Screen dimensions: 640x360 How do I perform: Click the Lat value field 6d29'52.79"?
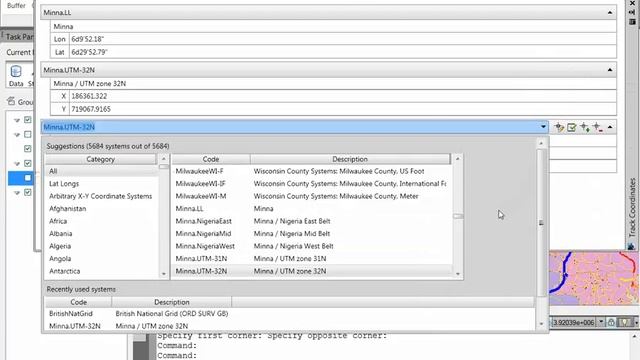(342, 52)
